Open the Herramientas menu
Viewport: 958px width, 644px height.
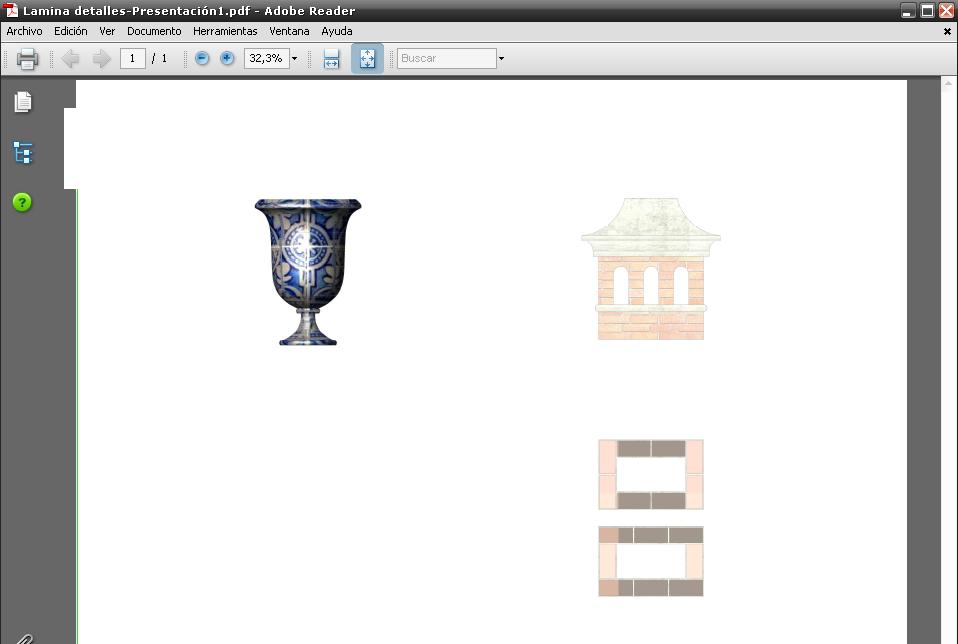pyautogui.click(x=225, y=31)
